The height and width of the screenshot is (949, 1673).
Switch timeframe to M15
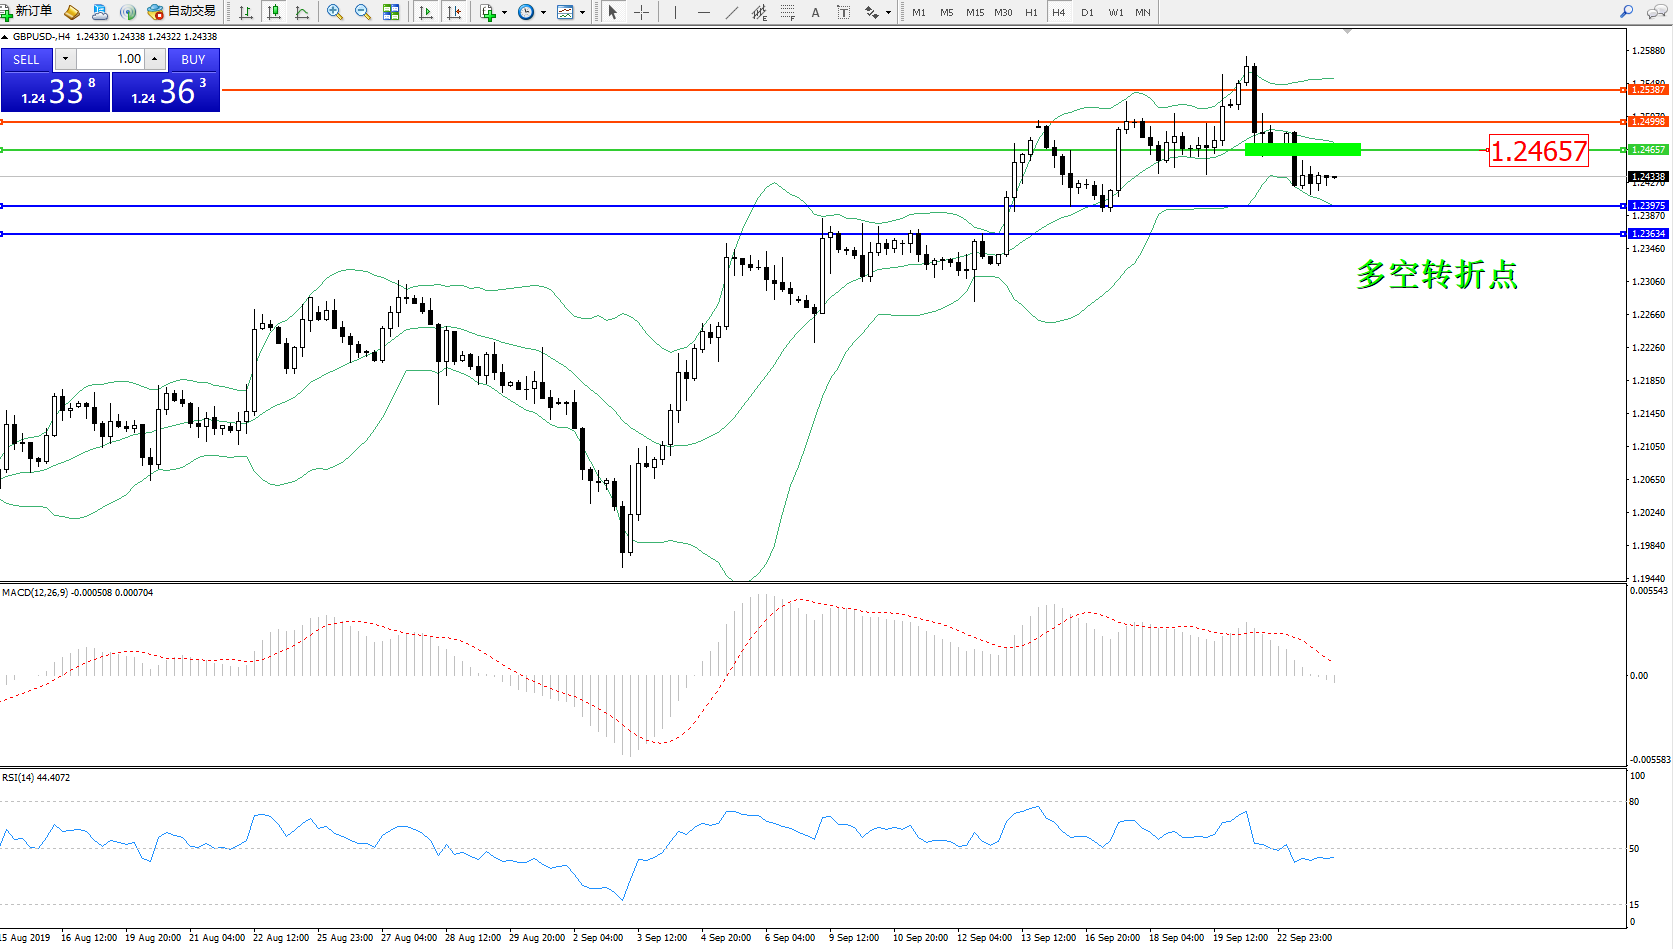974,13
